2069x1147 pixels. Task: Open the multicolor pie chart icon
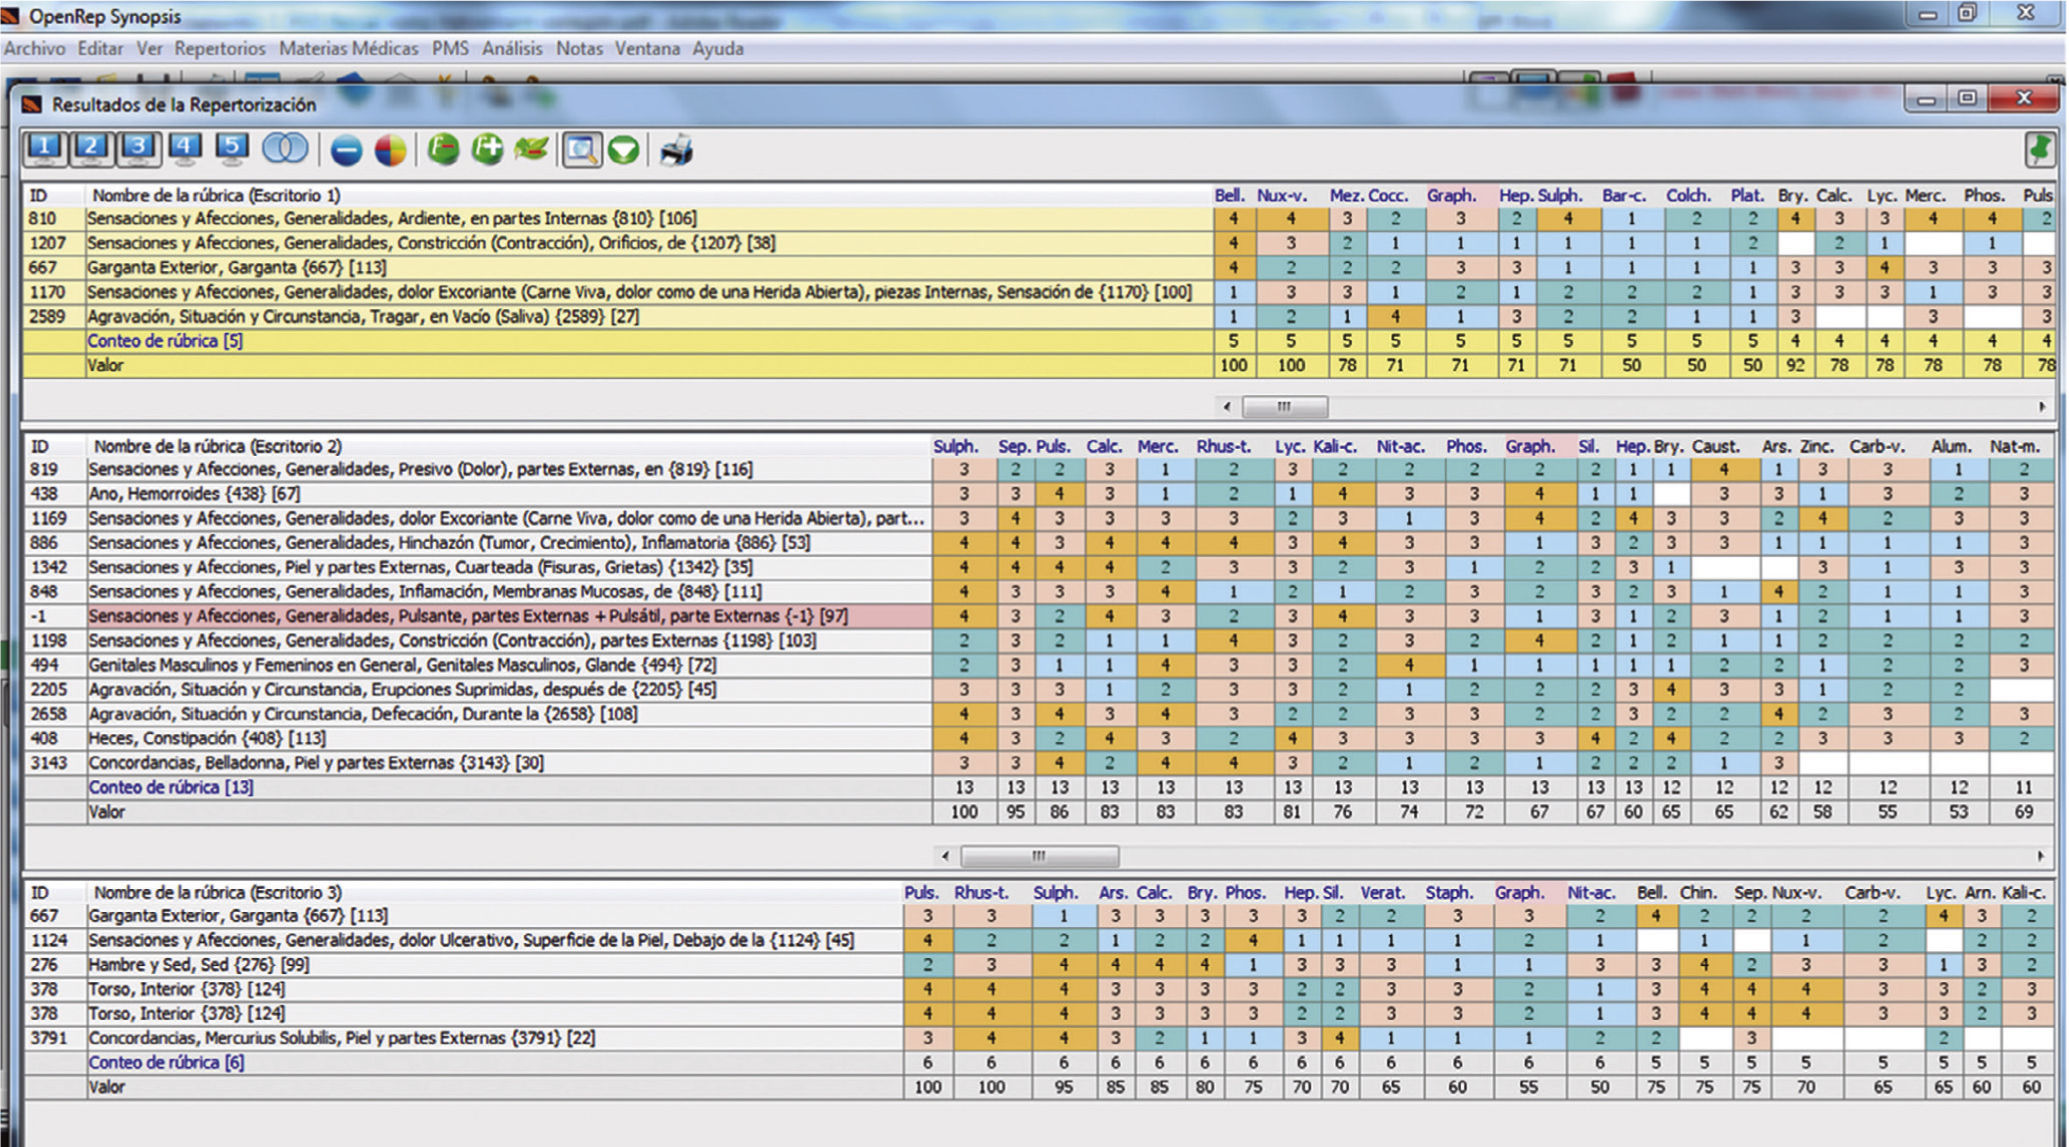[x=391, y=151]
